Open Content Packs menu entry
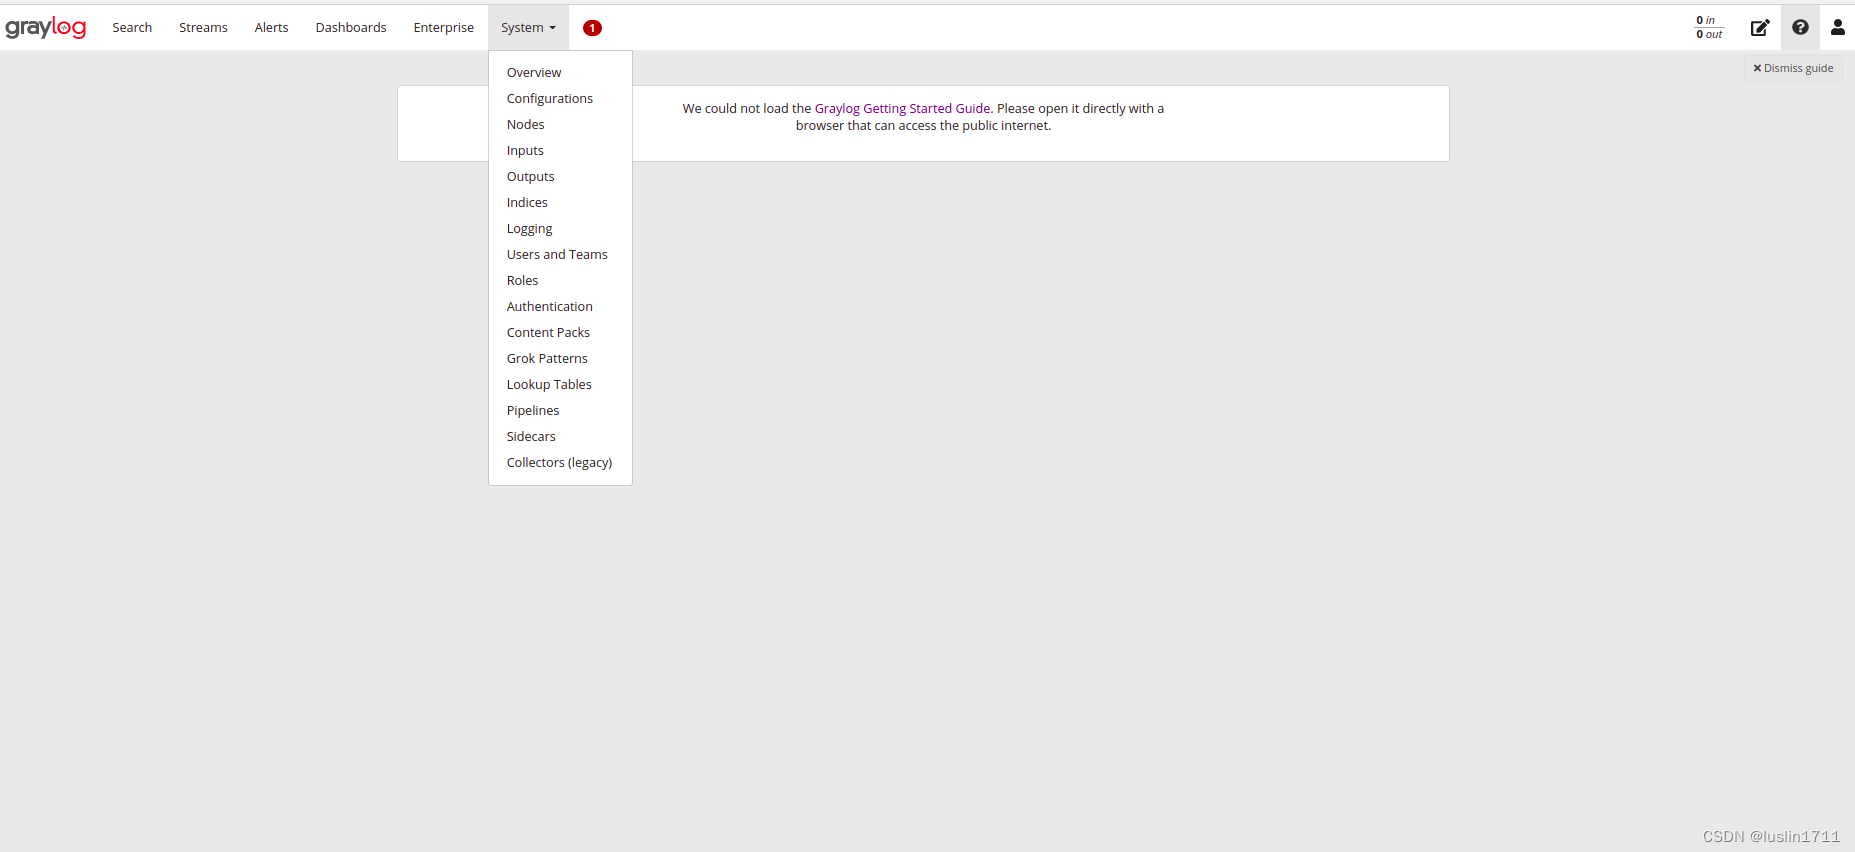Image resolution: width=1855 pixels, height=852 pixels. click(560, 332)
